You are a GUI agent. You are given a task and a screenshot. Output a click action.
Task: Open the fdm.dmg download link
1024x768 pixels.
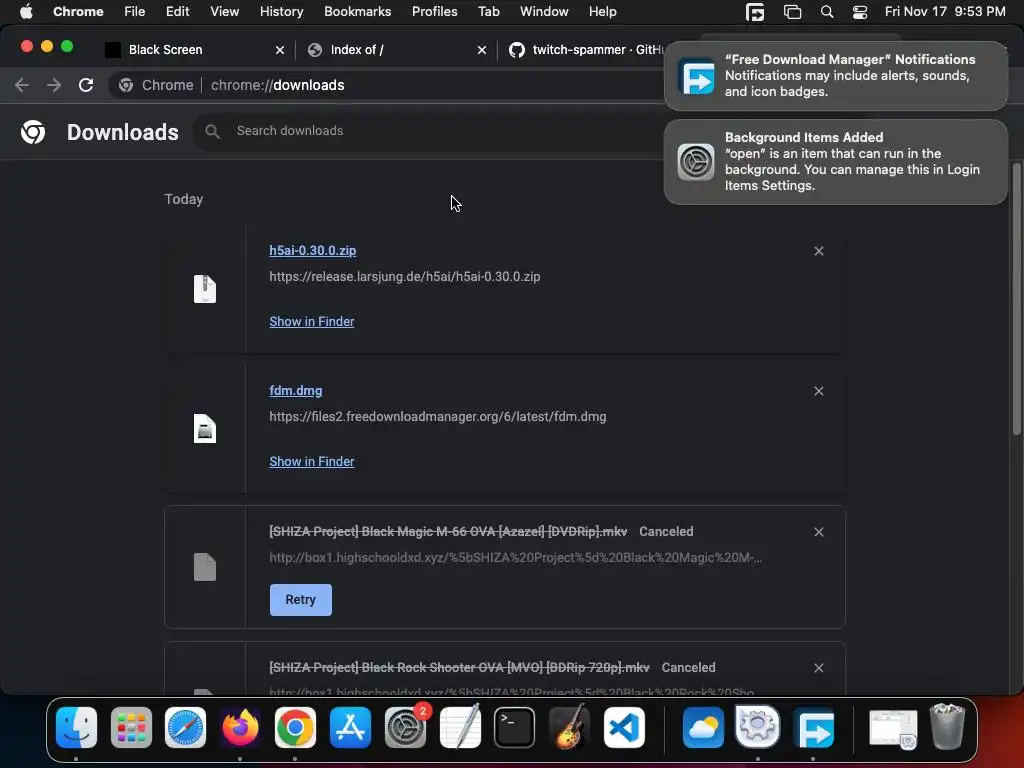click(295, 391)
